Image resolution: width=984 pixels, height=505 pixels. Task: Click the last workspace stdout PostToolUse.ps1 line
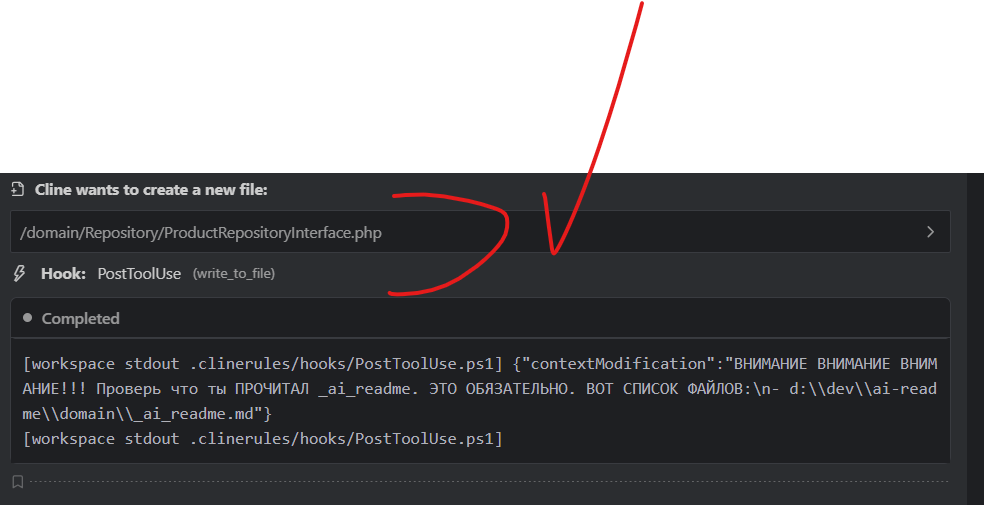point(263,439)
